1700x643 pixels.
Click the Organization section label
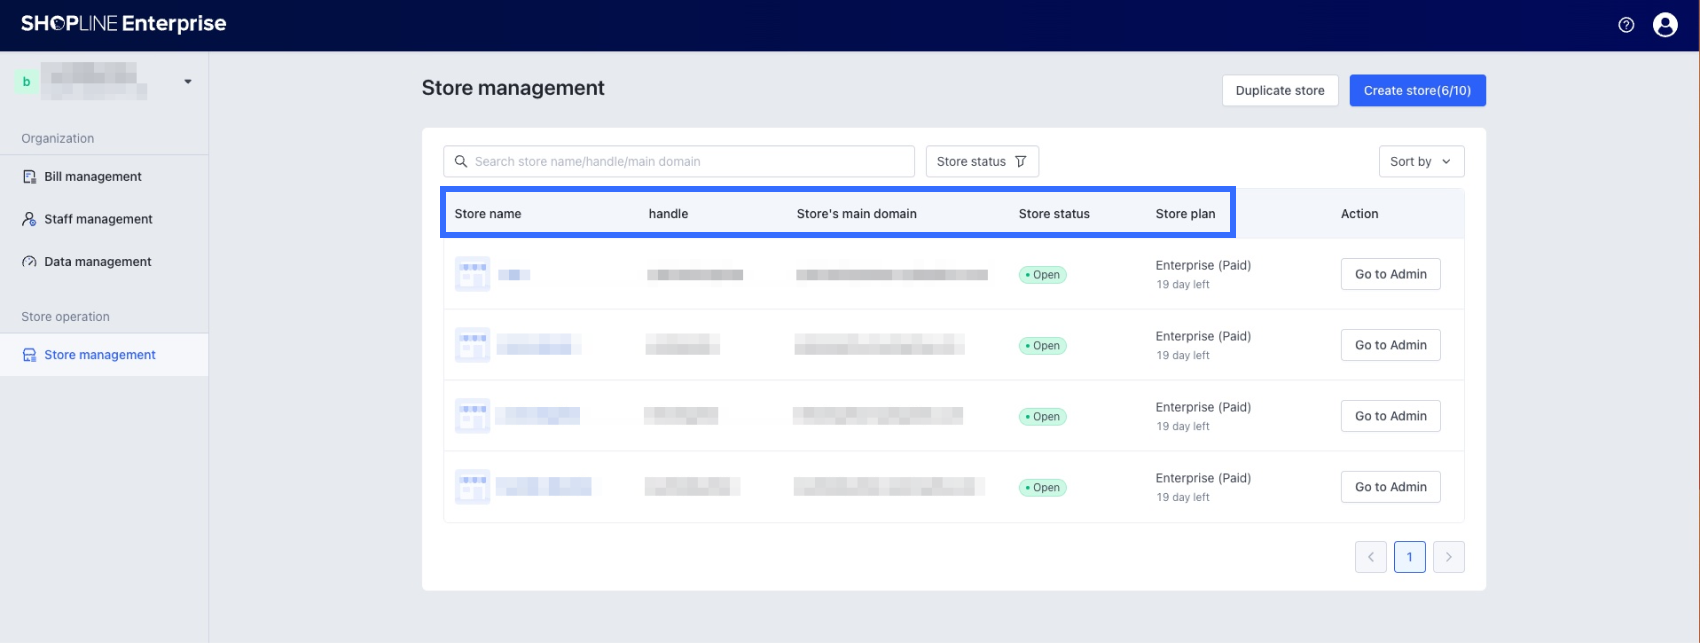(58, 139)
